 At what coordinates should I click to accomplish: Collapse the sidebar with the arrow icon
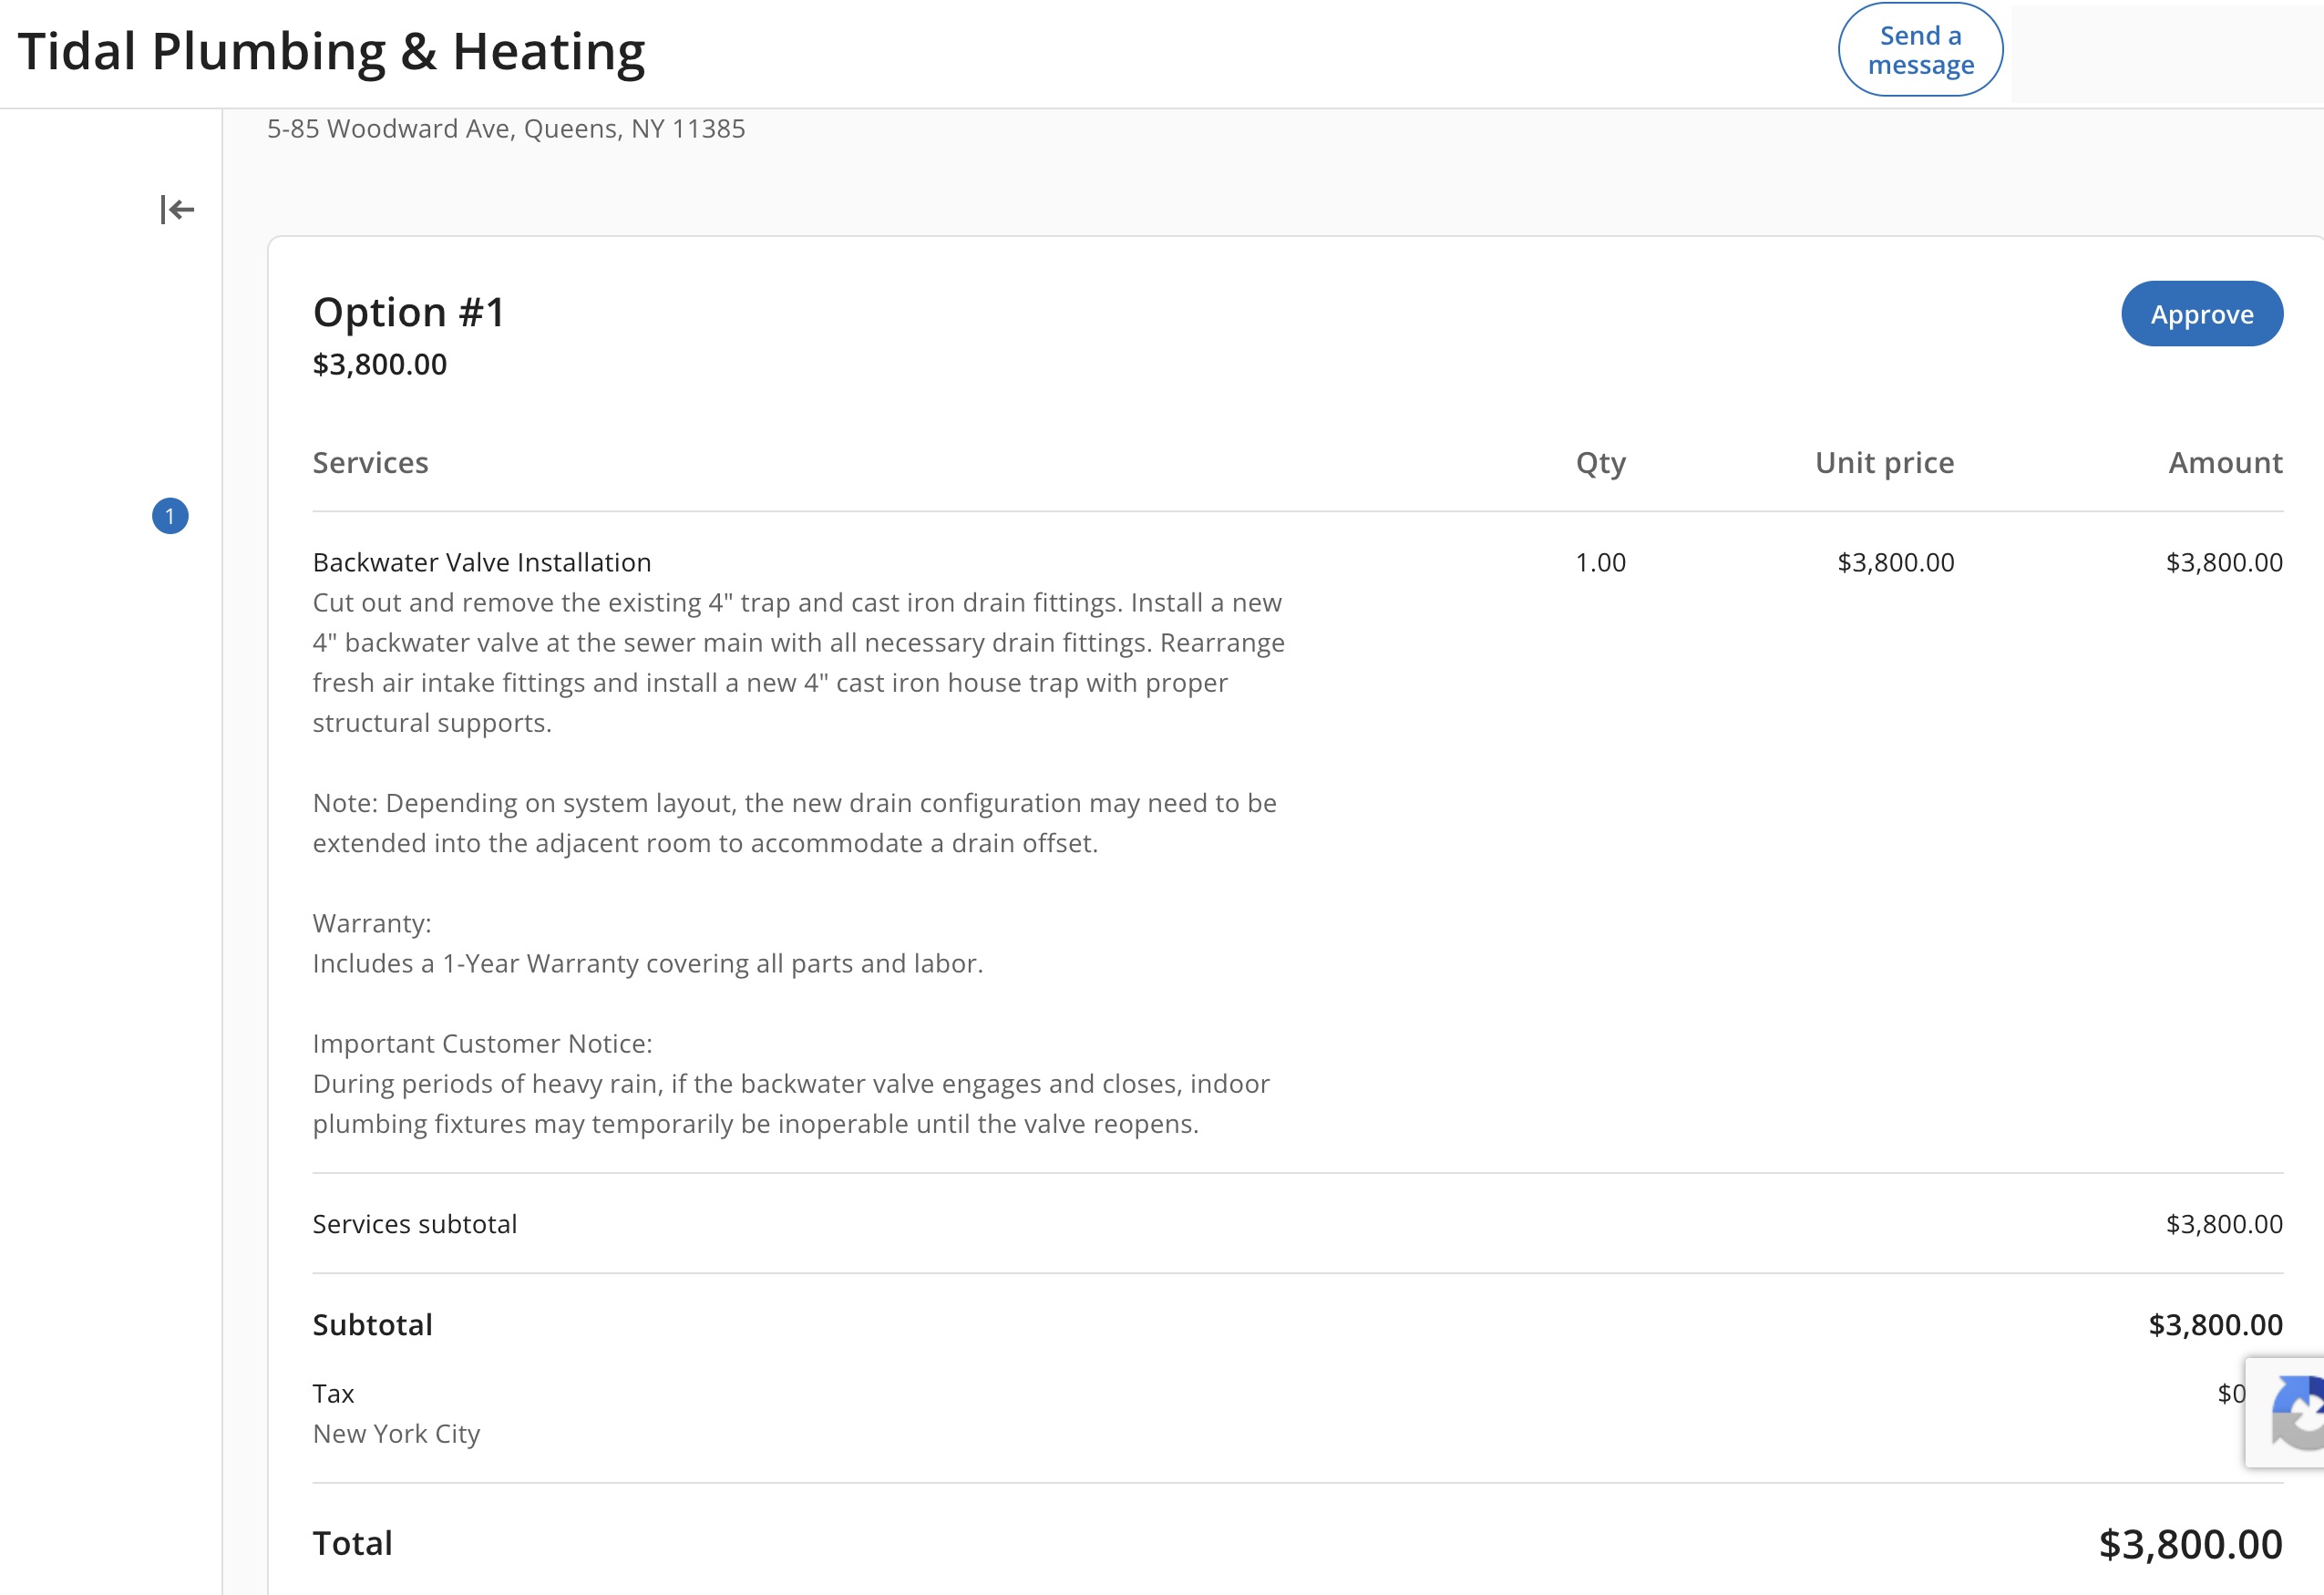(177, 210)
